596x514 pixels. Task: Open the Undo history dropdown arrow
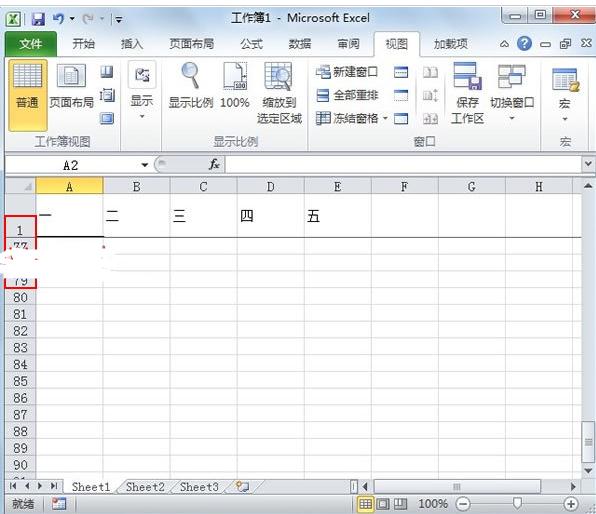point(72,19)
